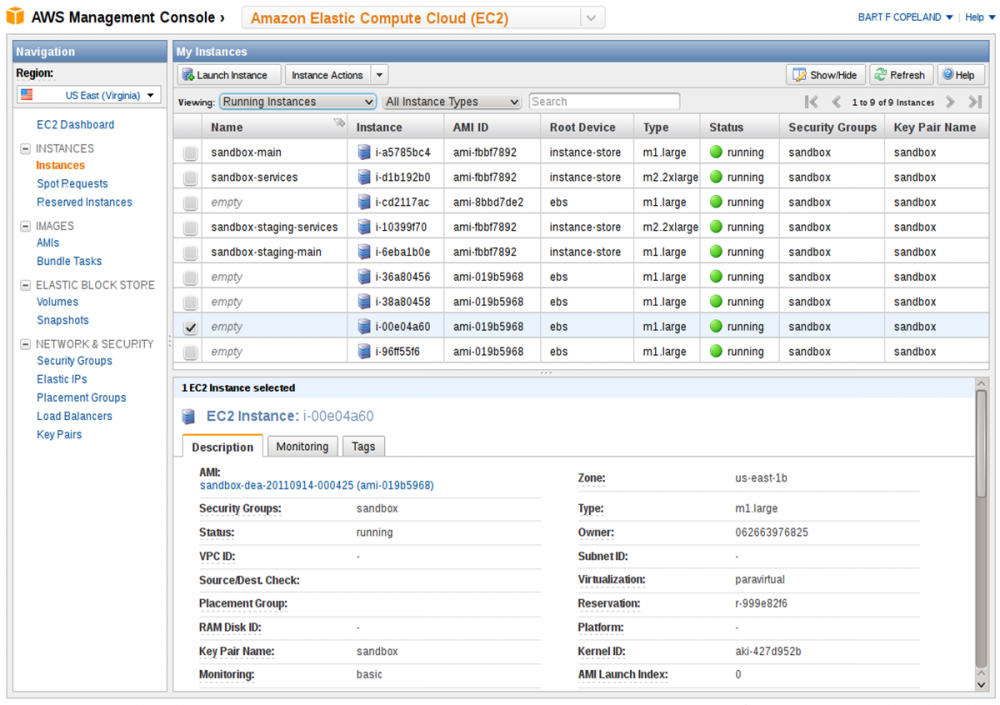Open the sandbox-dea AMI link
This screenshot has height=705, width=1000.
[x=316, y=486]
